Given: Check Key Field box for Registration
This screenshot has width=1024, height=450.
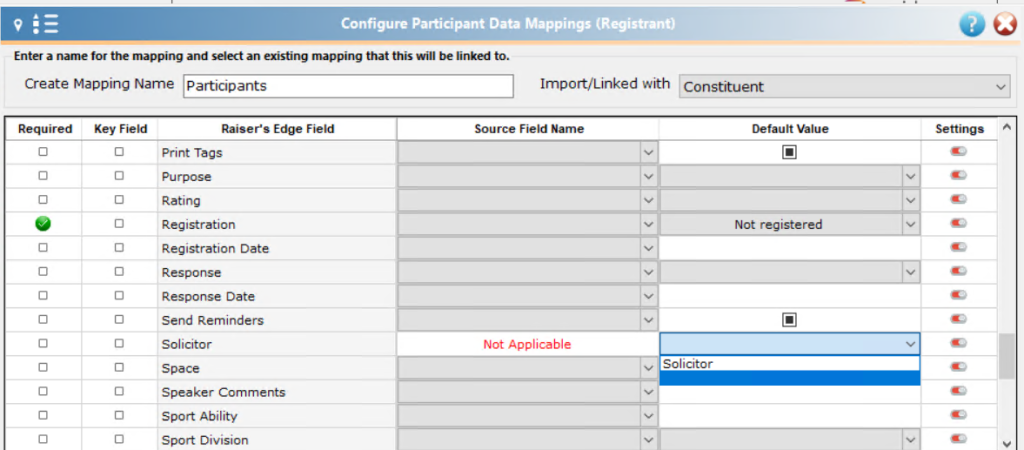Looking at the screenshot, I should pyautogui.click(x=119, y=223).
